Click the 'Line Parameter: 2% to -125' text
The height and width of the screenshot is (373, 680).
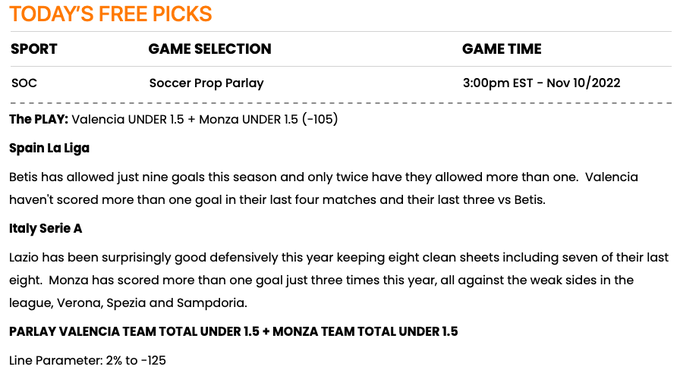[x=88, y=360]
